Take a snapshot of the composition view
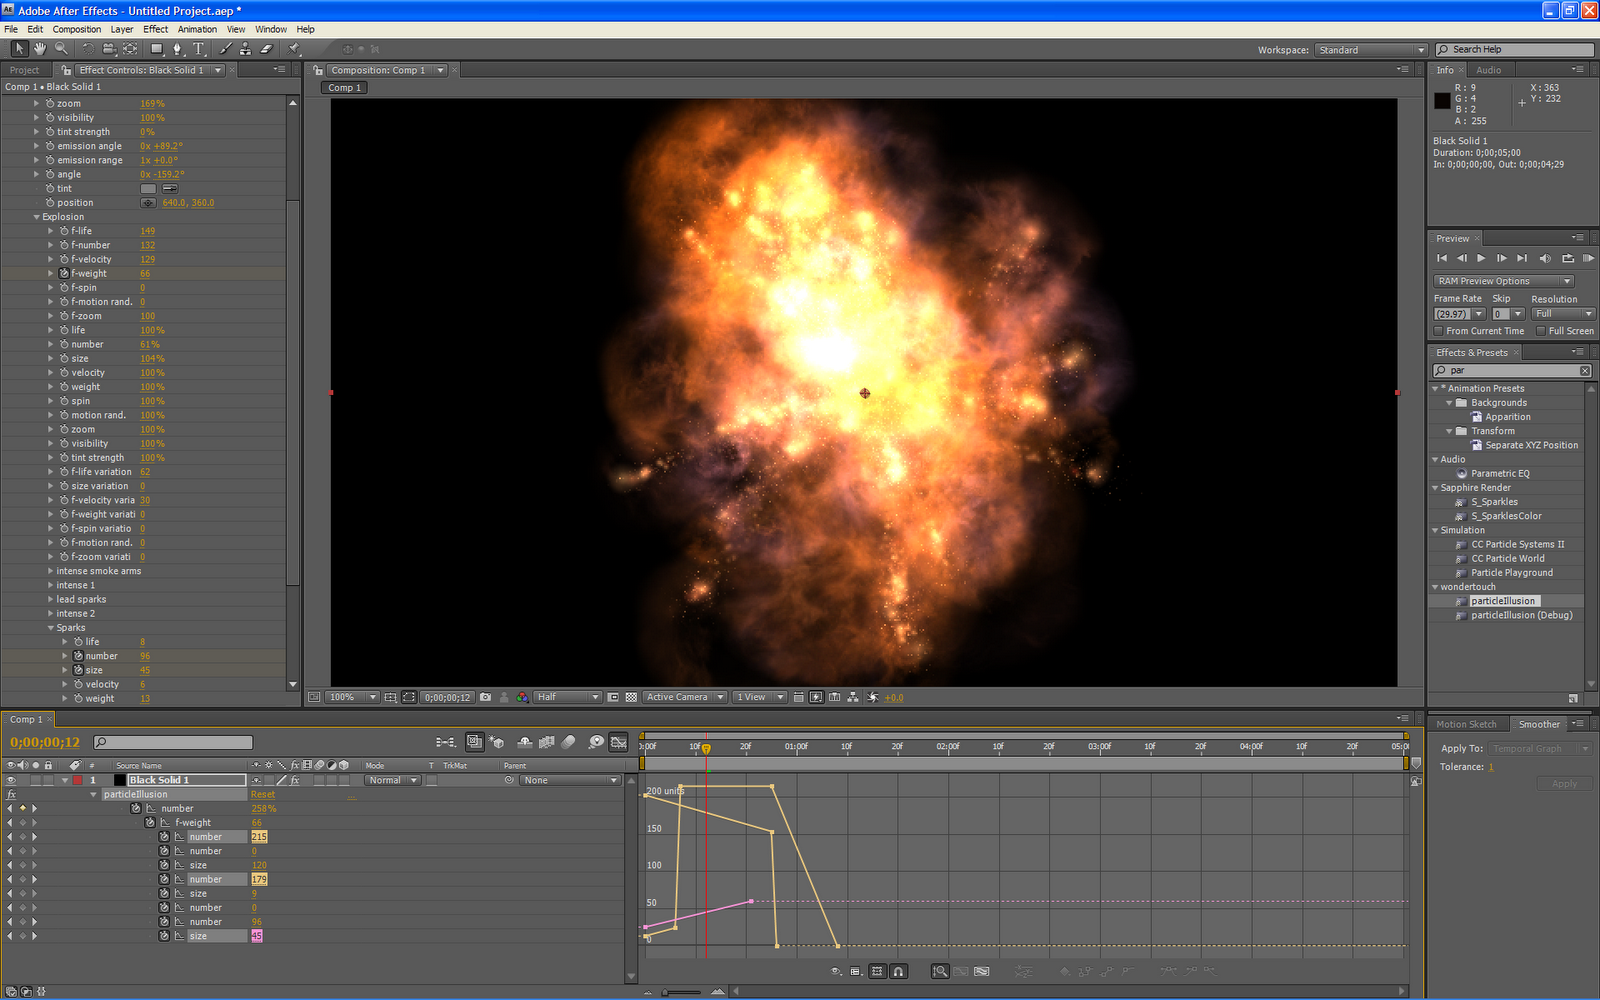 point(484,697)
